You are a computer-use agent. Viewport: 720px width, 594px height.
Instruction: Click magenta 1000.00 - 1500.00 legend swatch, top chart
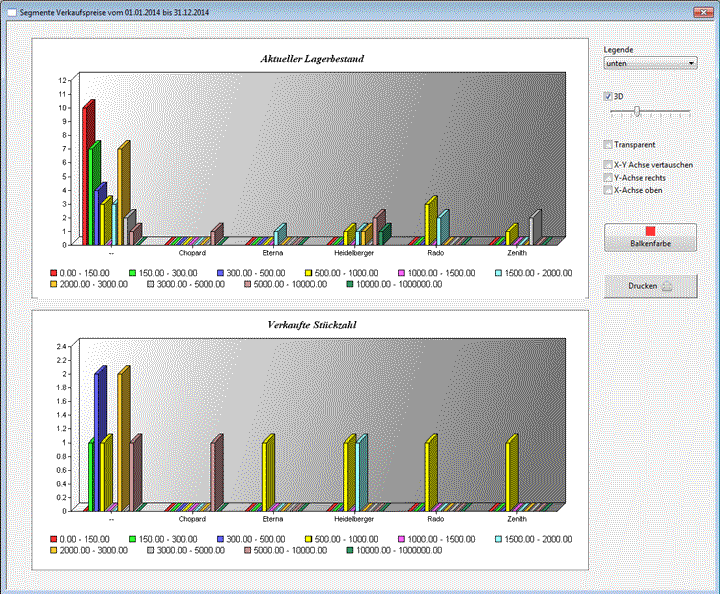point(402,273)
